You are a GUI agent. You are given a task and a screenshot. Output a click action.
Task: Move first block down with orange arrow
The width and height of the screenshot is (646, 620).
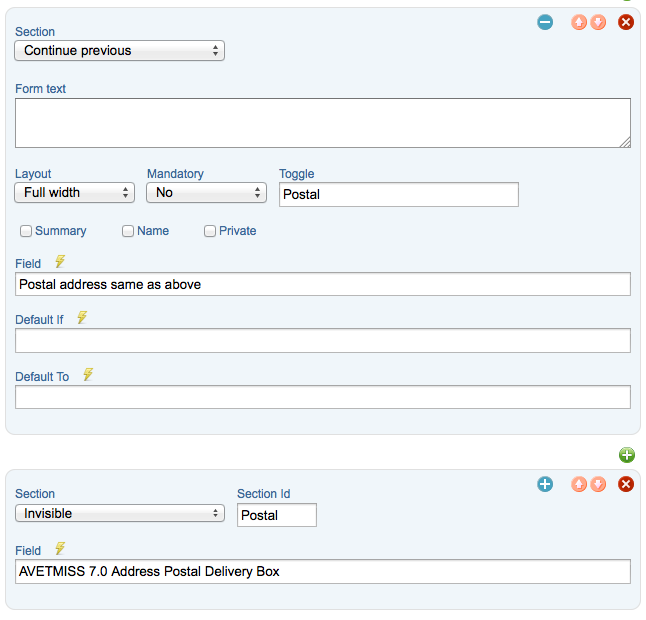point(598,22)
